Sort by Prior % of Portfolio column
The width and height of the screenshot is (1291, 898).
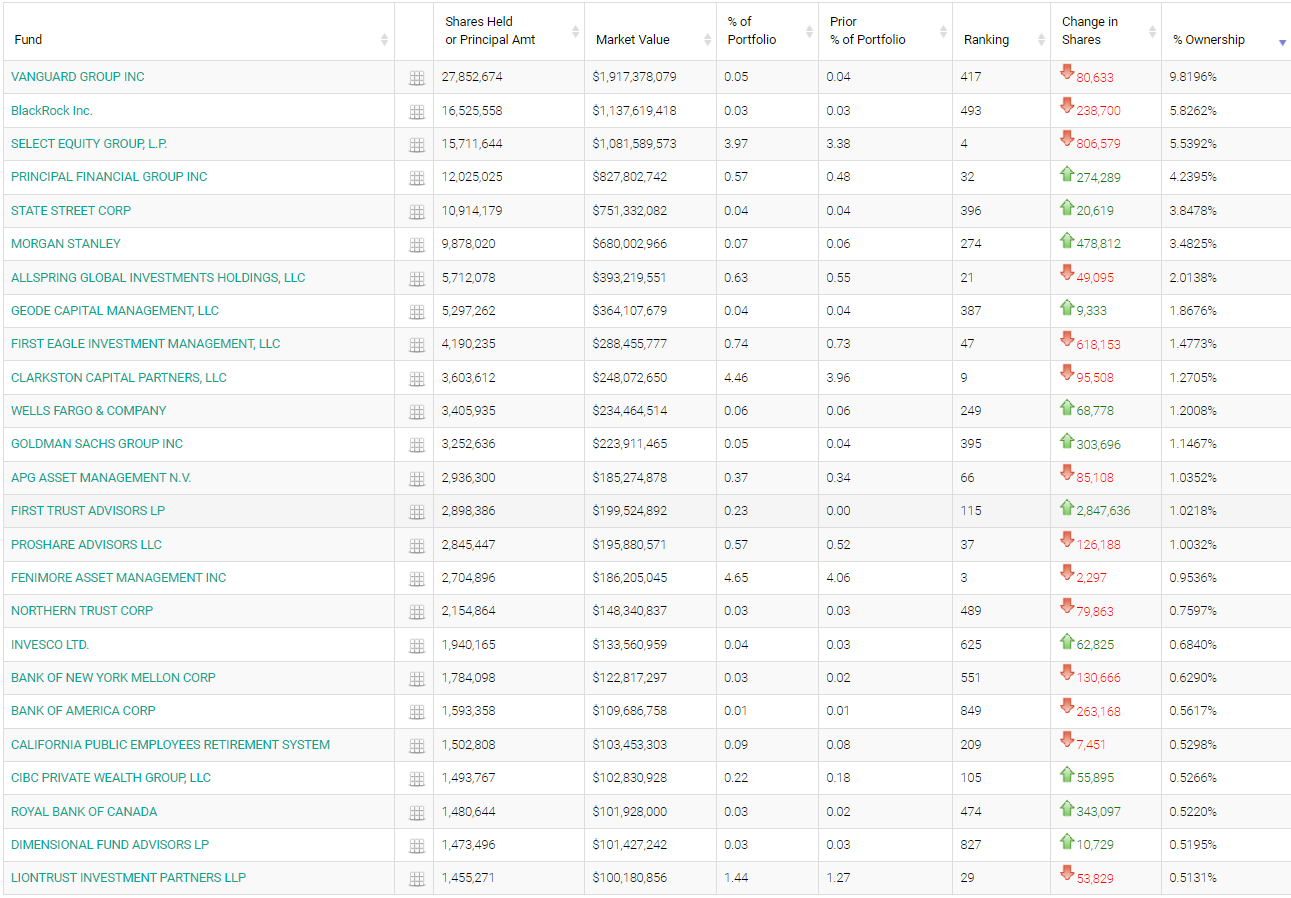(x=885, y=31)
